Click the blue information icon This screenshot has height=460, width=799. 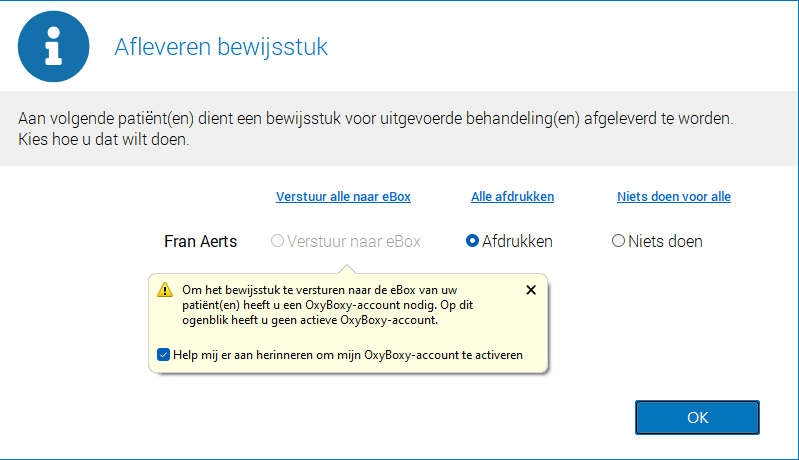tap(54, 46)
